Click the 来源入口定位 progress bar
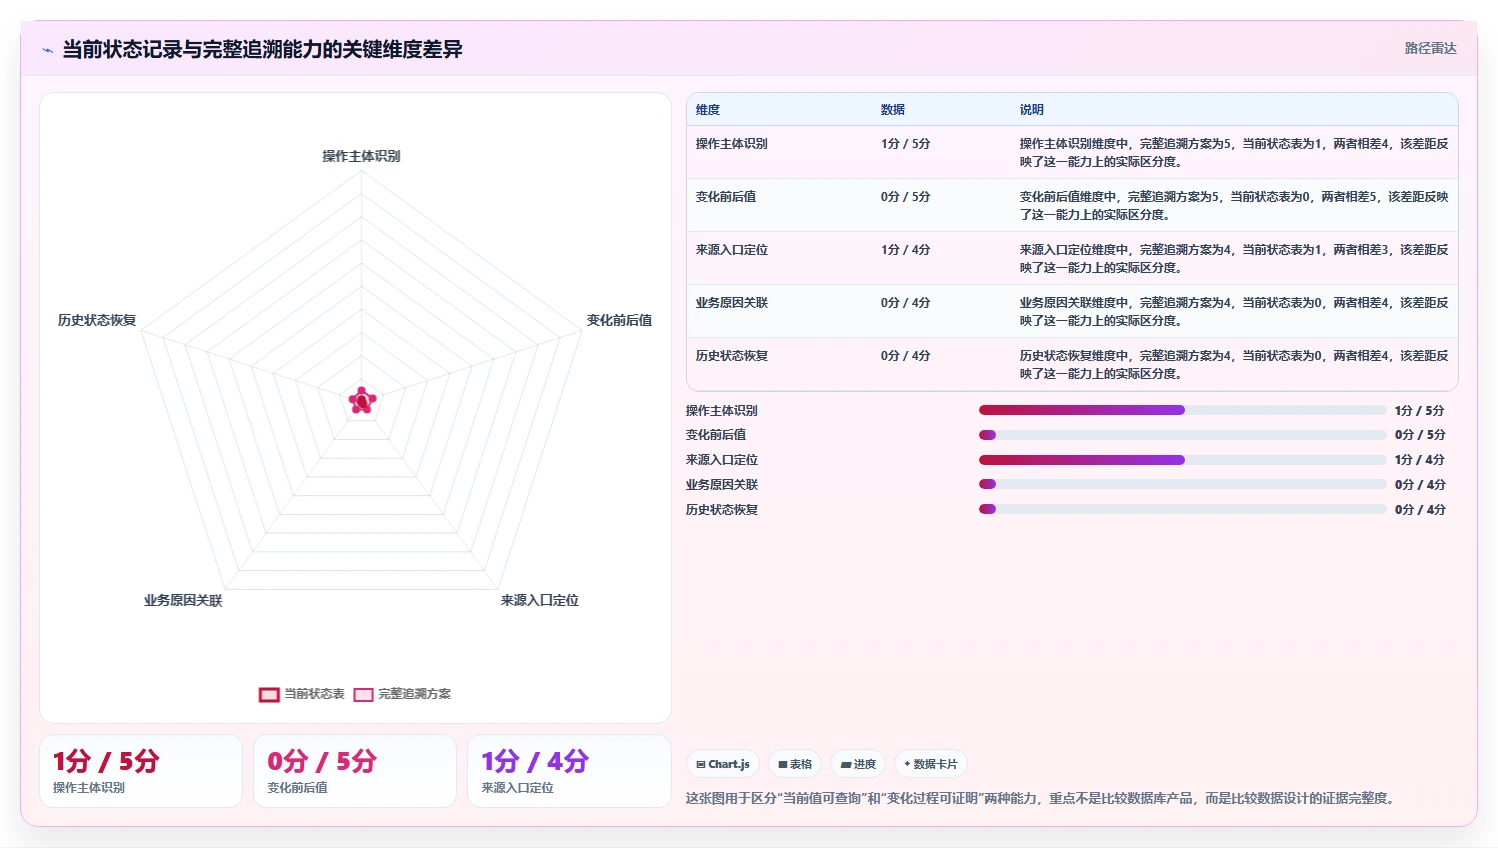This screenshot has height=848, width=1498. (1183, 460)
